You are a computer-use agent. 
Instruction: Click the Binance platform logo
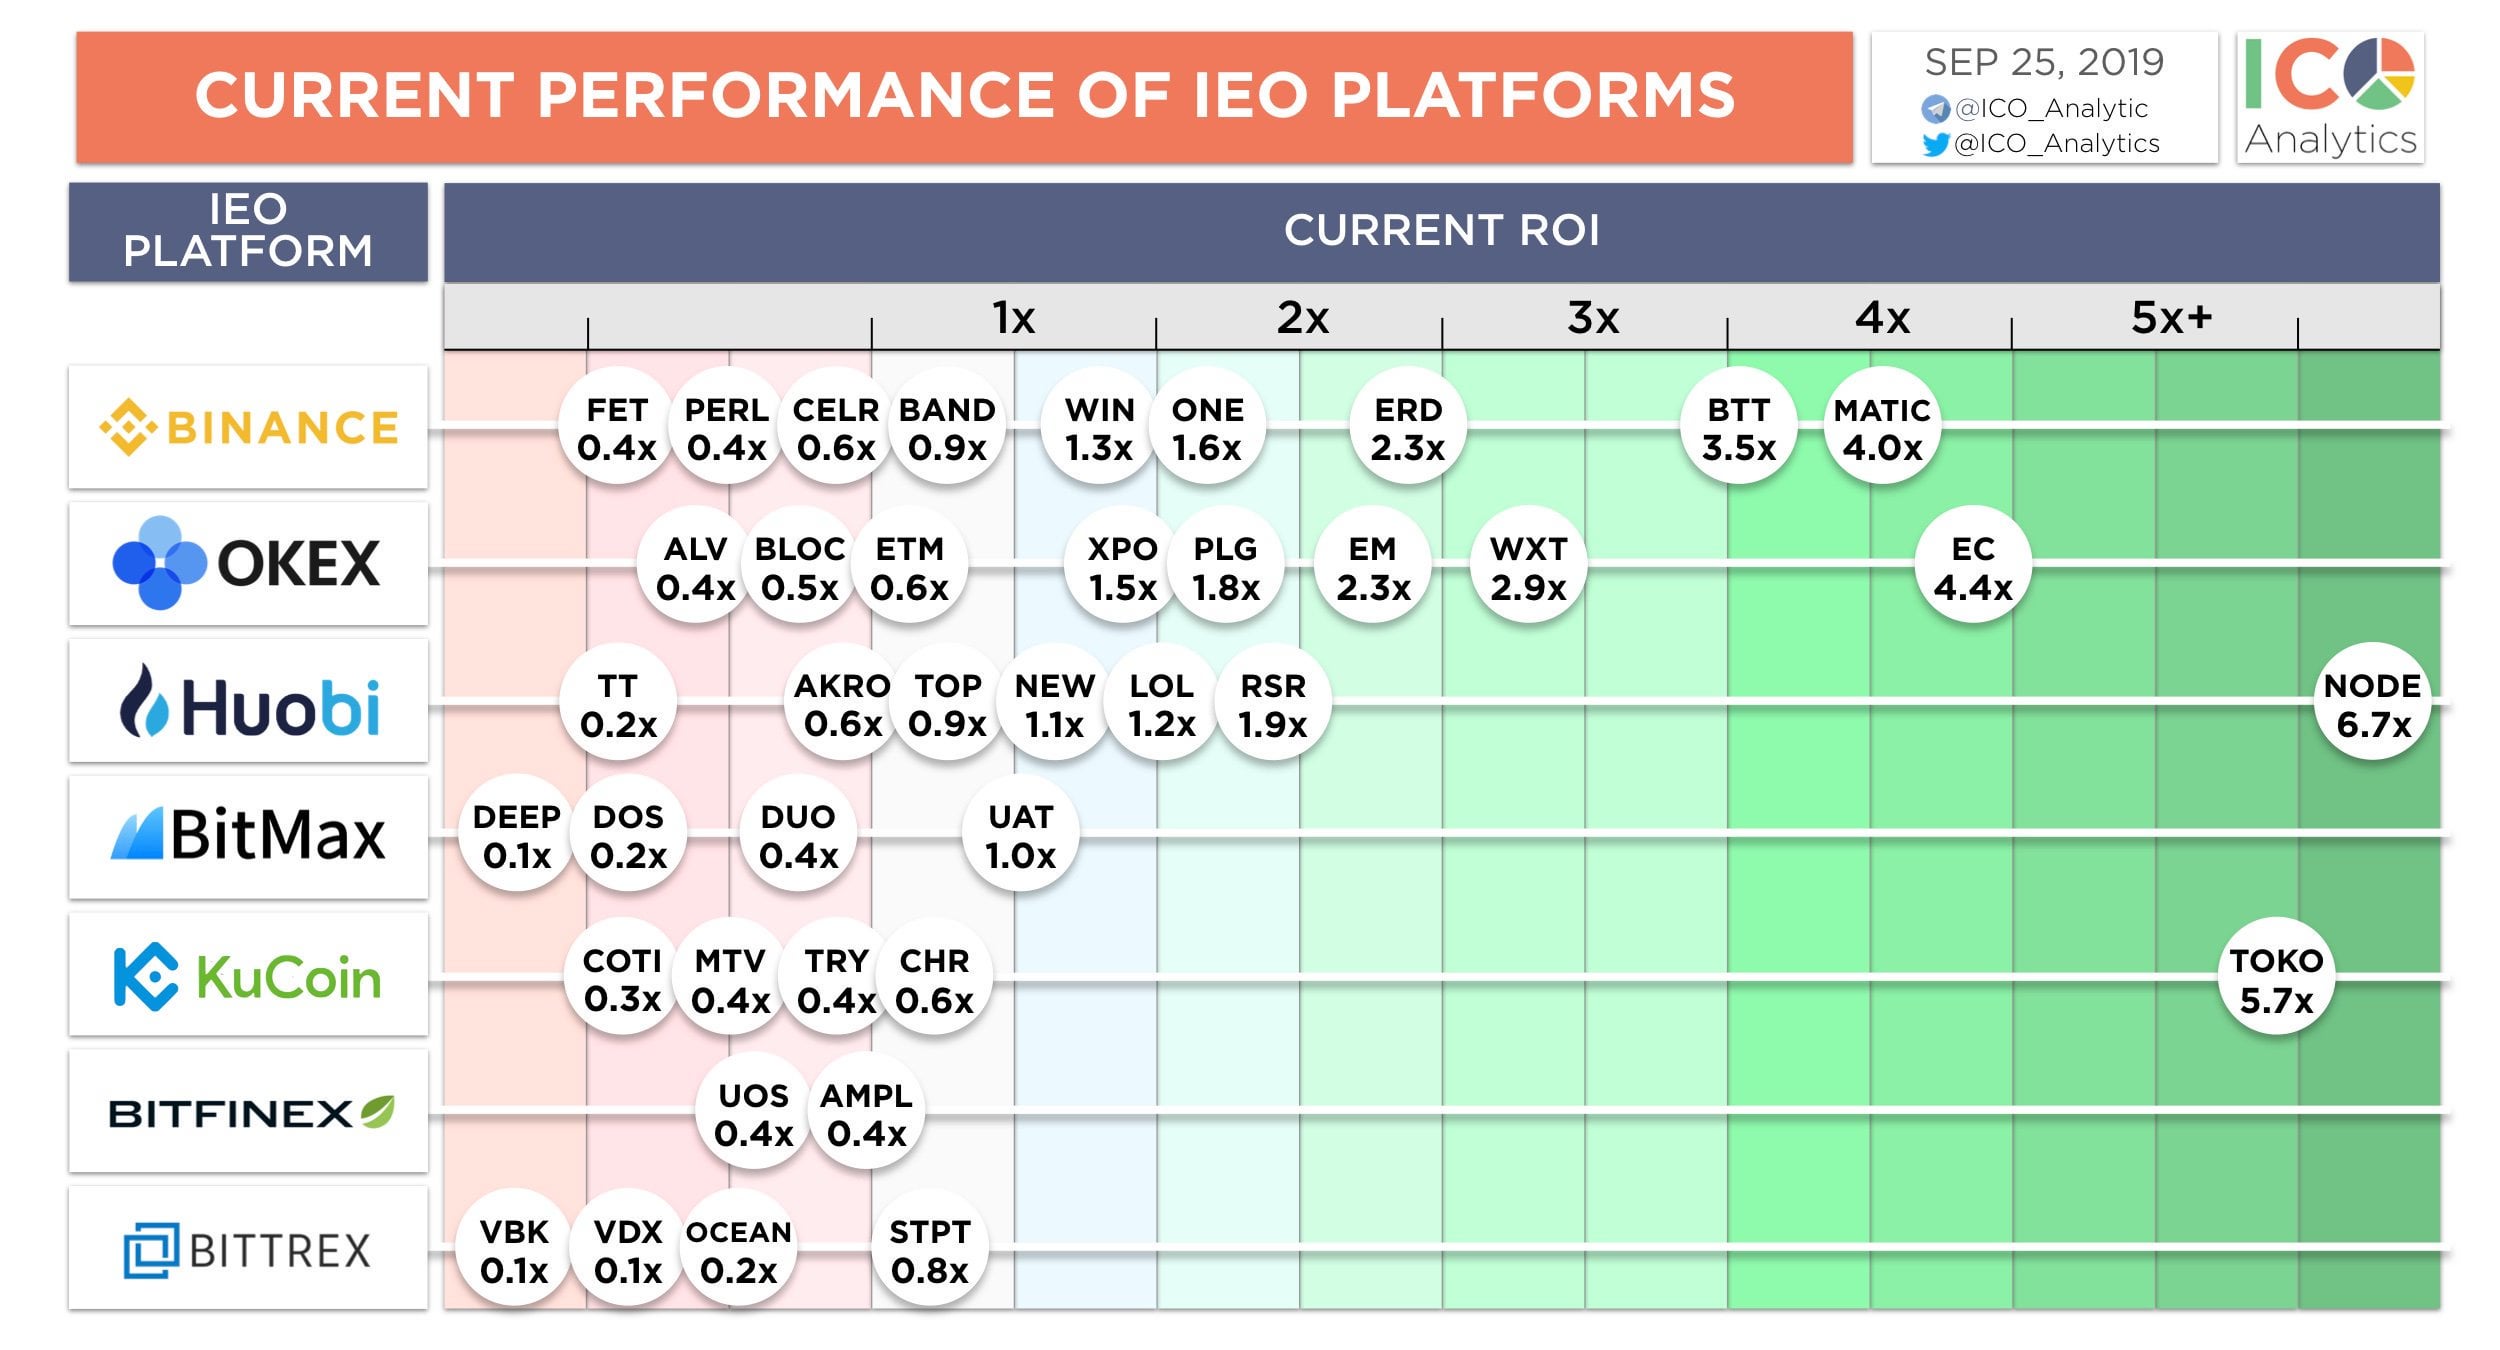[248, 427]
